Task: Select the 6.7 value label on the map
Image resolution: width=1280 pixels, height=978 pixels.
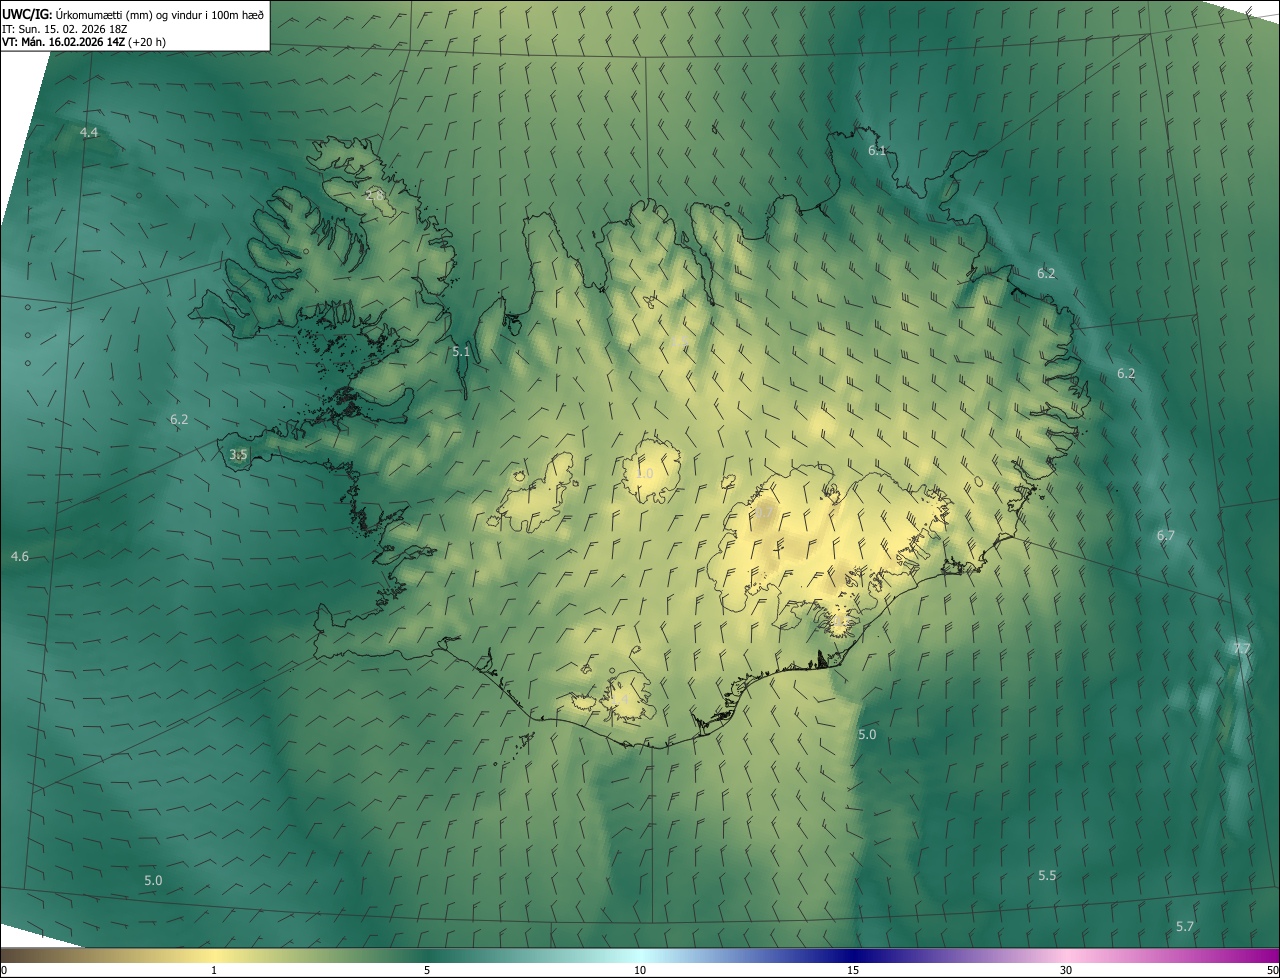Action: [1166, 536]
